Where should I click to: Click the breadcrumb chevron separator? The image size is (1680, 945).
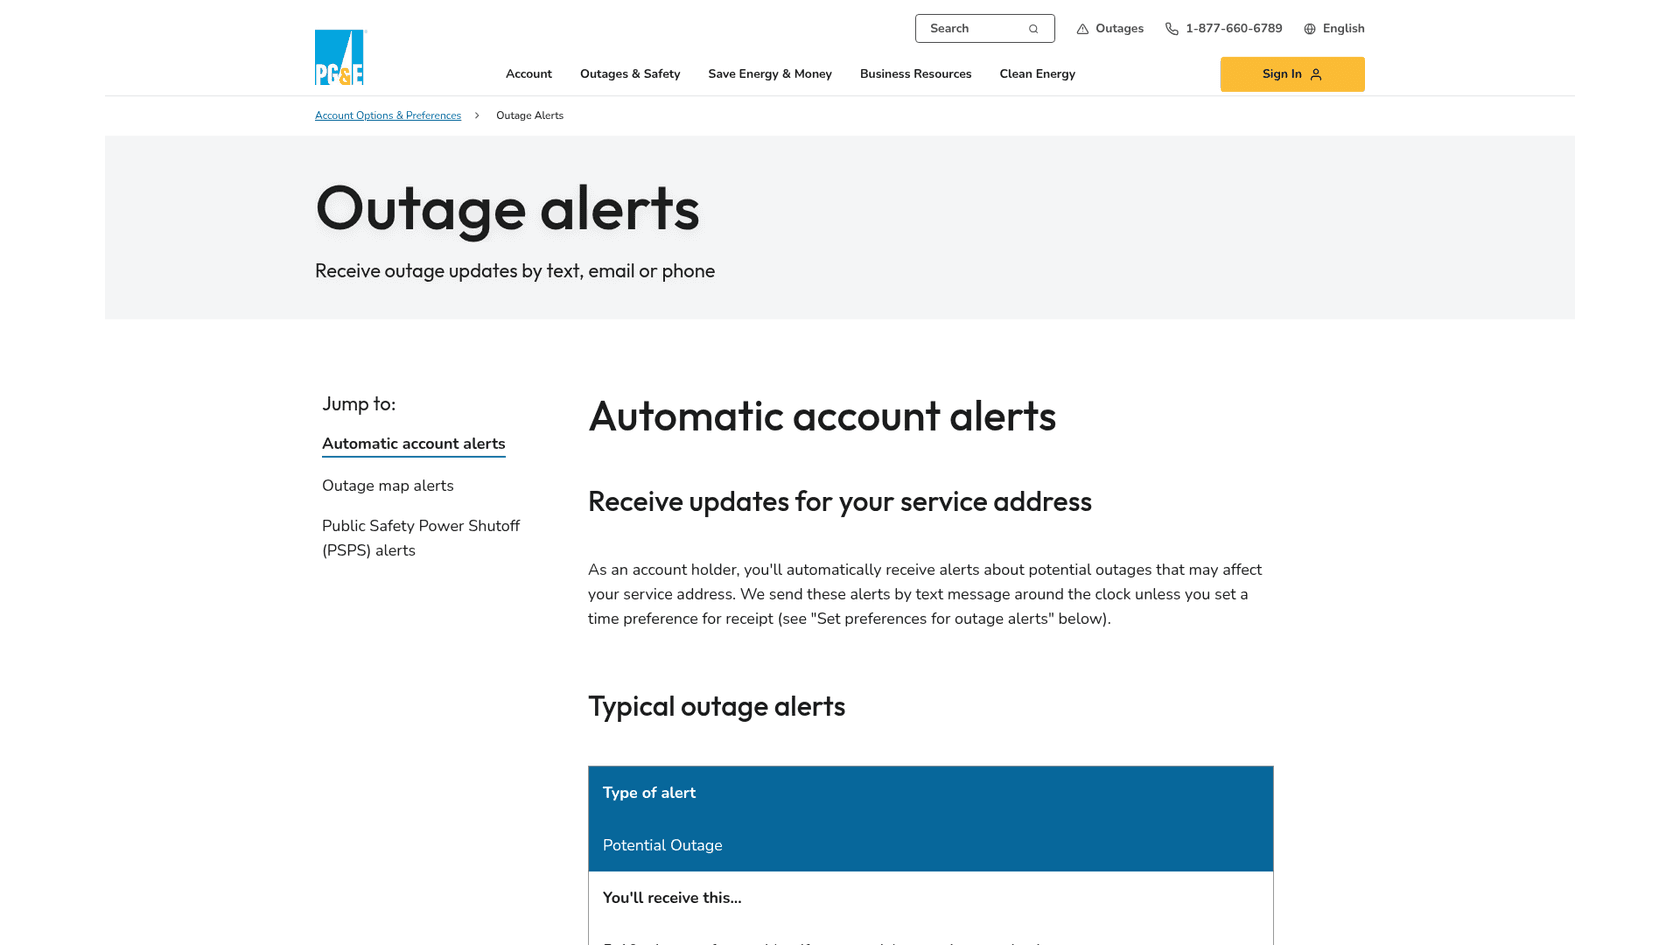click(x=477, y=116)
